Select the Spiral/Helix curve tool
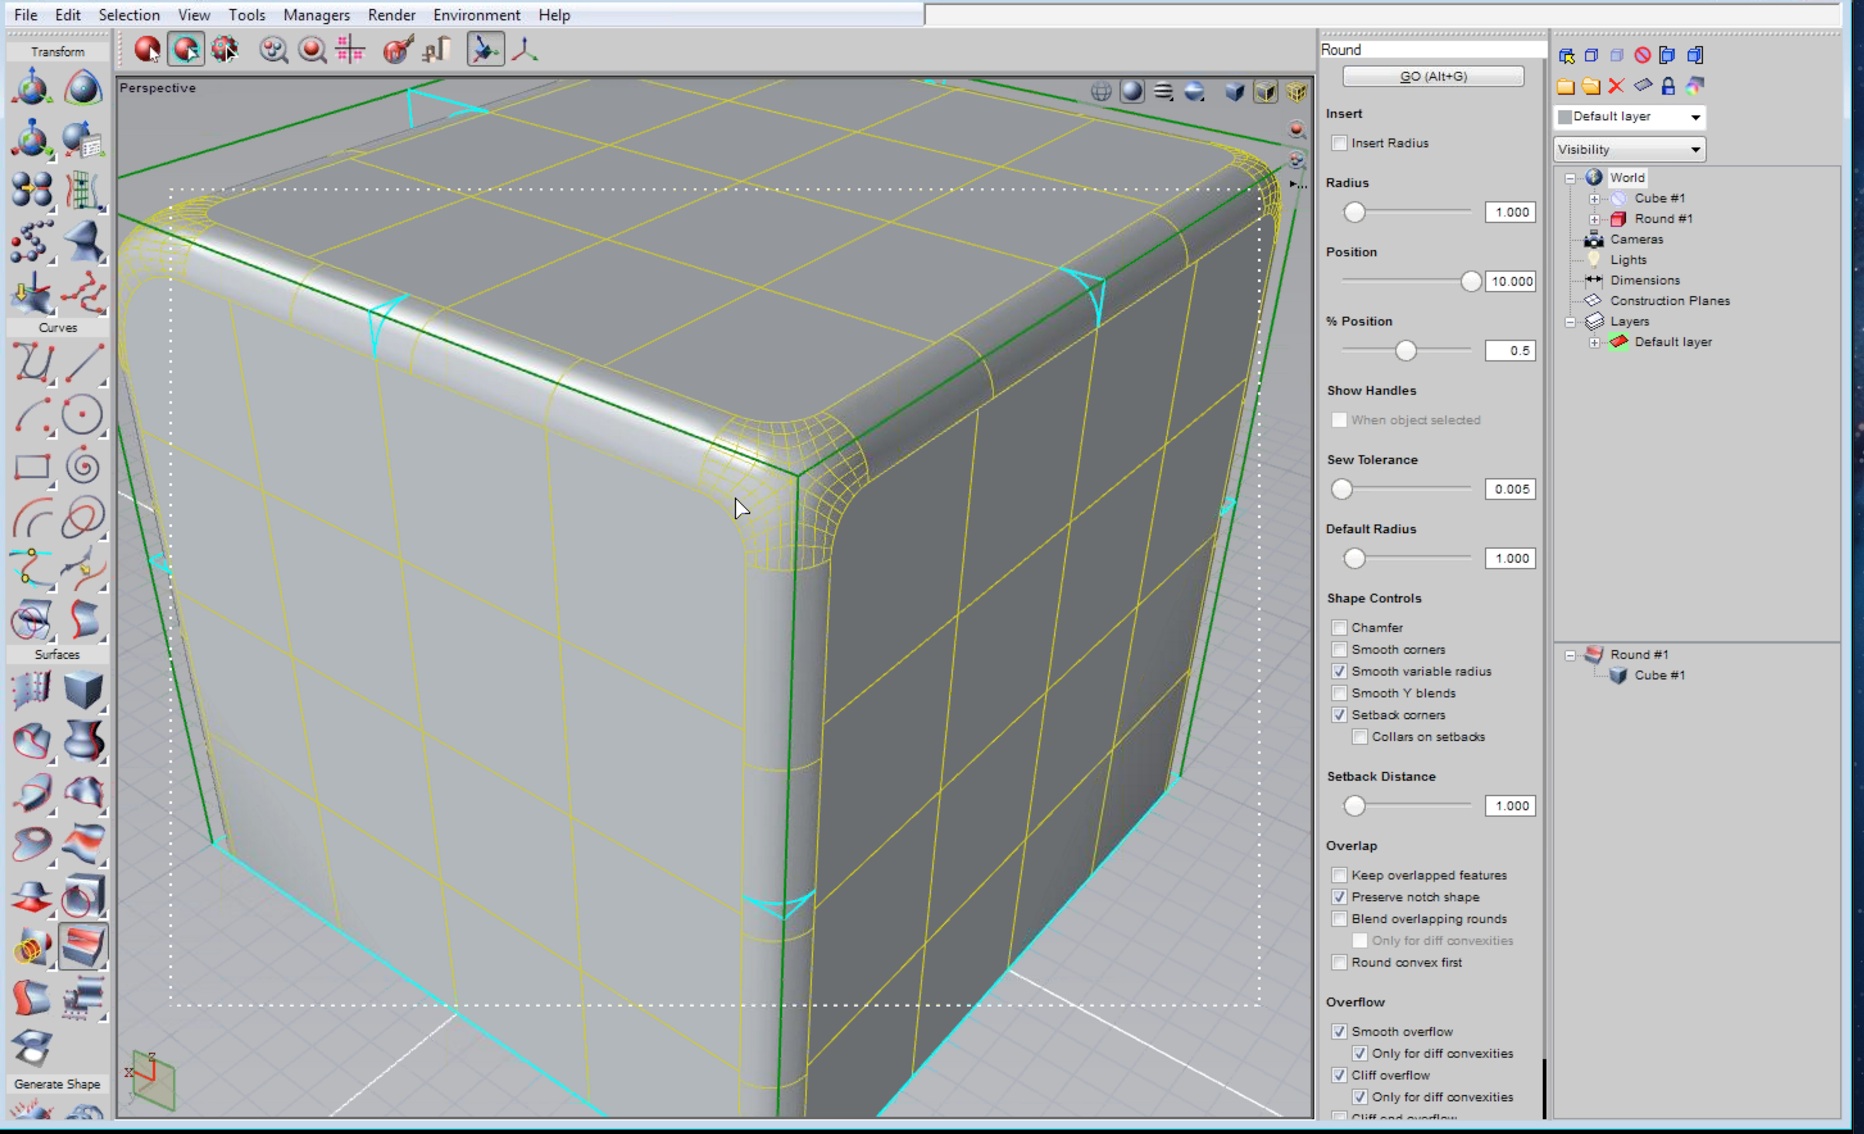The width and height of the screenshot is (1864, 1134). pyautogui.click(x=83, y=466)
